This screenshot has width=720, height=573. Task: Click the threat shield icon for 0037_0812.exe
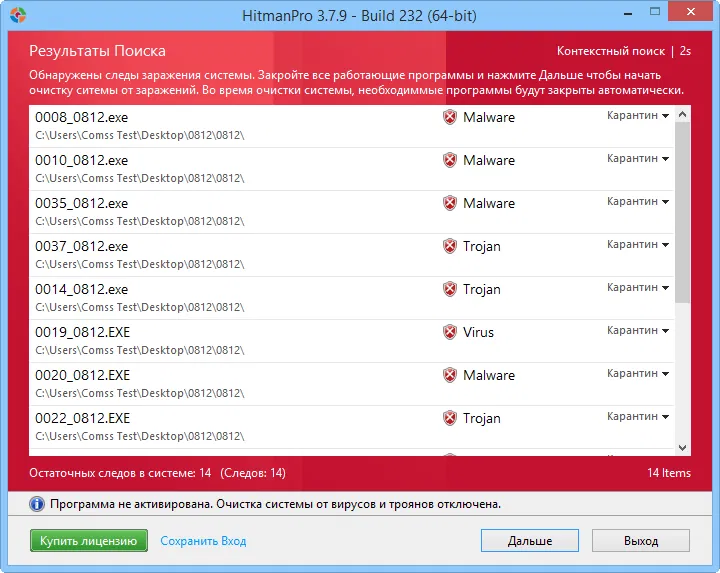click(x=450, y=246)
